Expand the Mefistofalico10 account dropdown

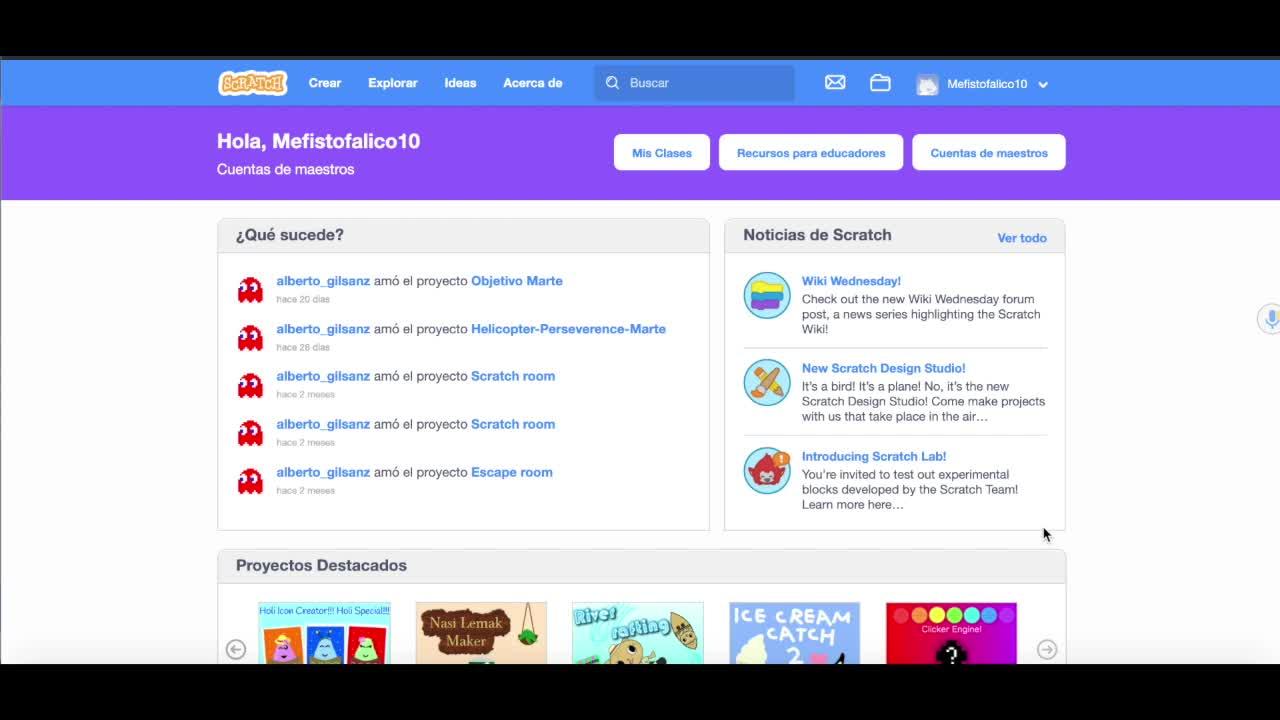pyautogui.click(x=1043, y=85)
